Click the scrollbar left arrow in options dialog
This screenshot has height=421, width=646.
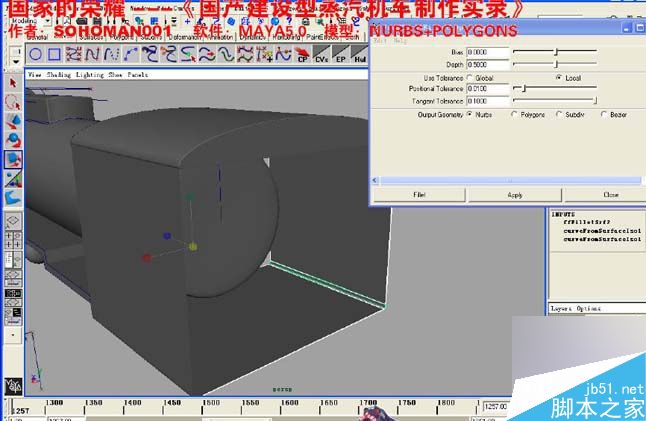click(x=375, y=180)
